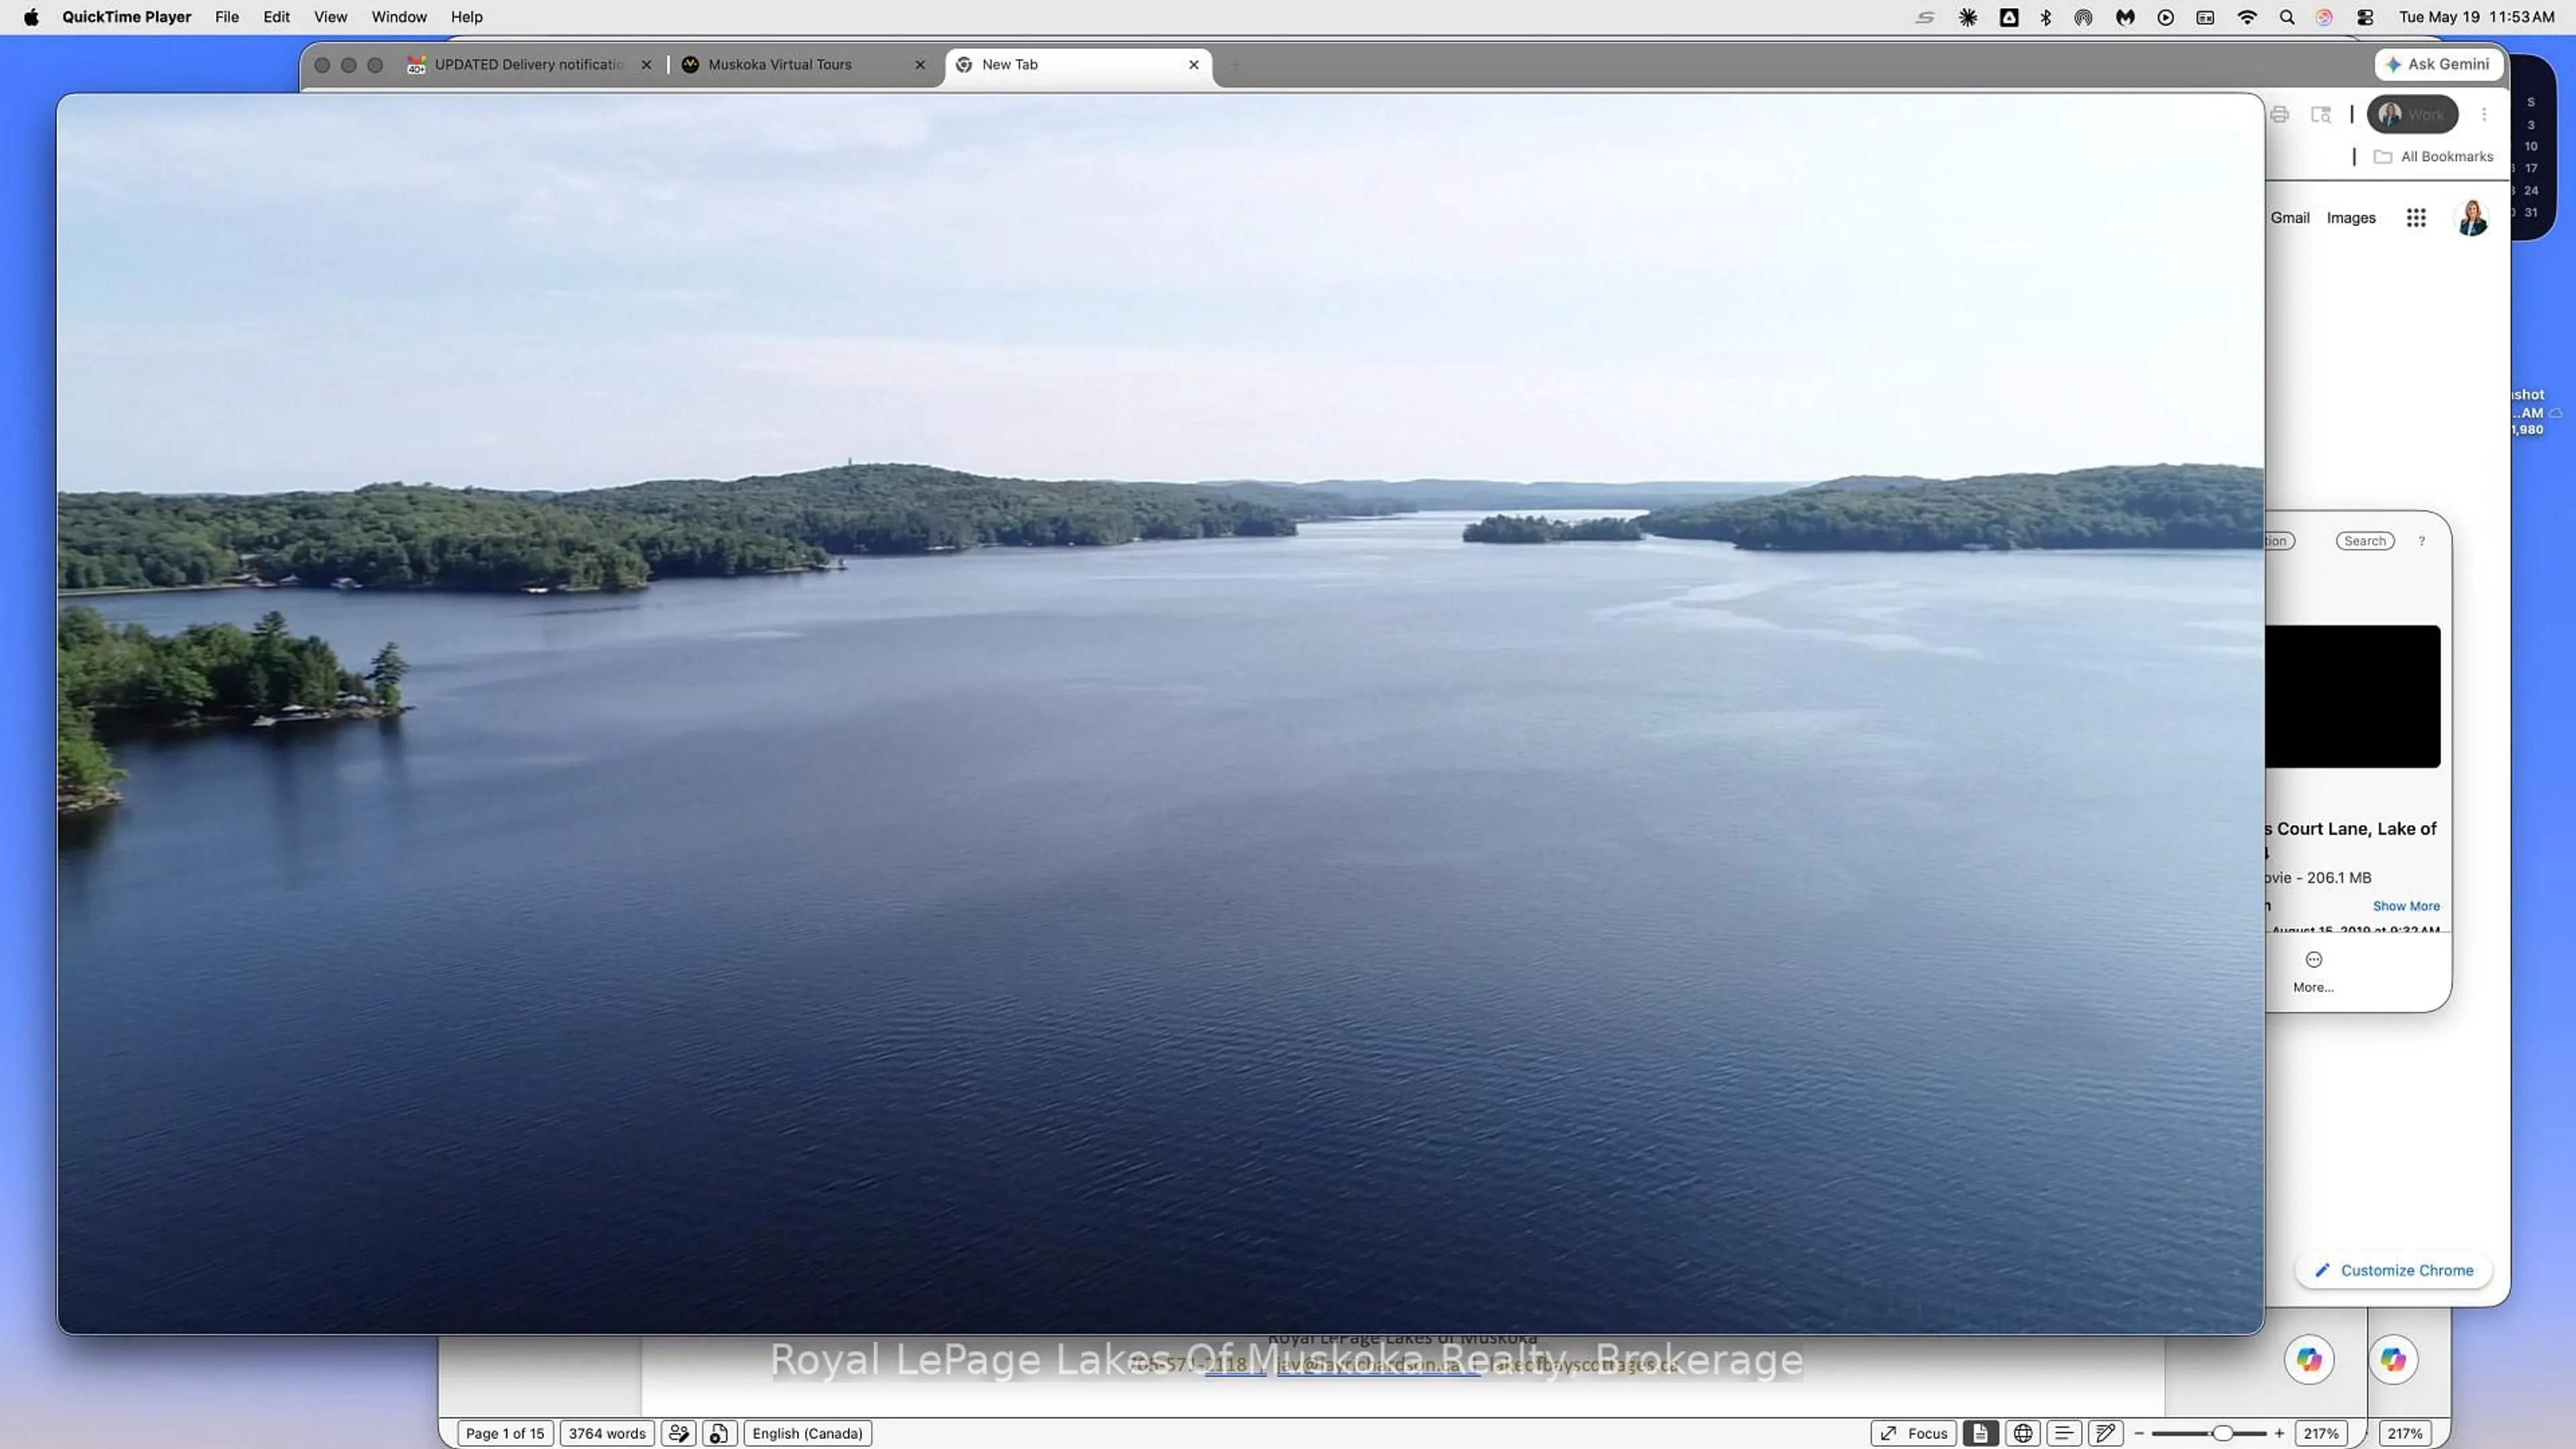Open the Help menu
Screen dimensions: 2576x1449
[466, 17]
